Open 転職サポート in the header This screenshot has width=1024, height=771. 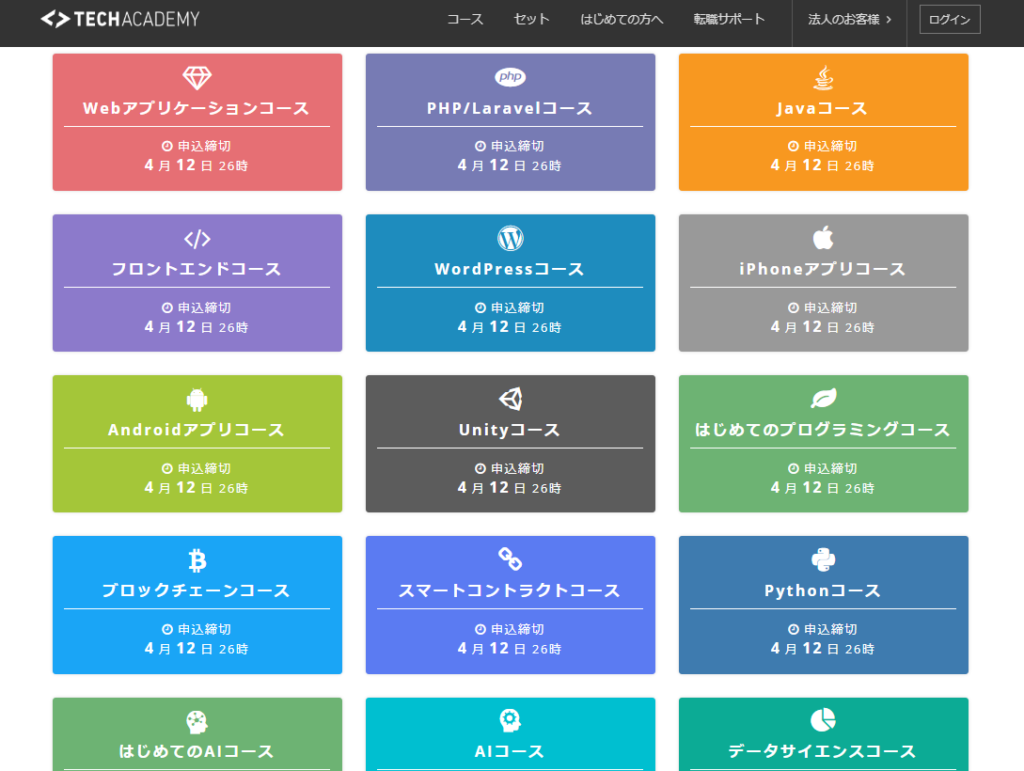coord(729,20)
